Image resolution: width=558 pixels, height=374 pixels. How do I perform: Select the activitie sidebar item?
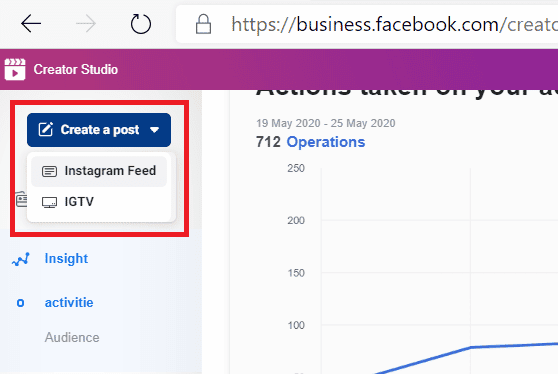[69, 302]
